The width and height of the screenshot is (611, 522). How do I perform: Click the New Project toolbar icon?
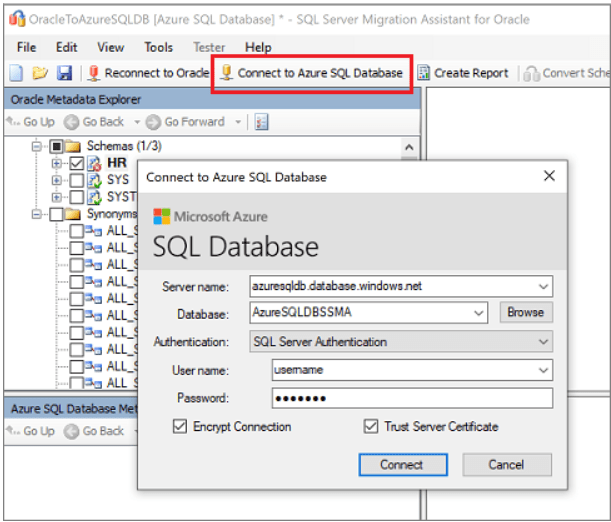coord(15,73)
